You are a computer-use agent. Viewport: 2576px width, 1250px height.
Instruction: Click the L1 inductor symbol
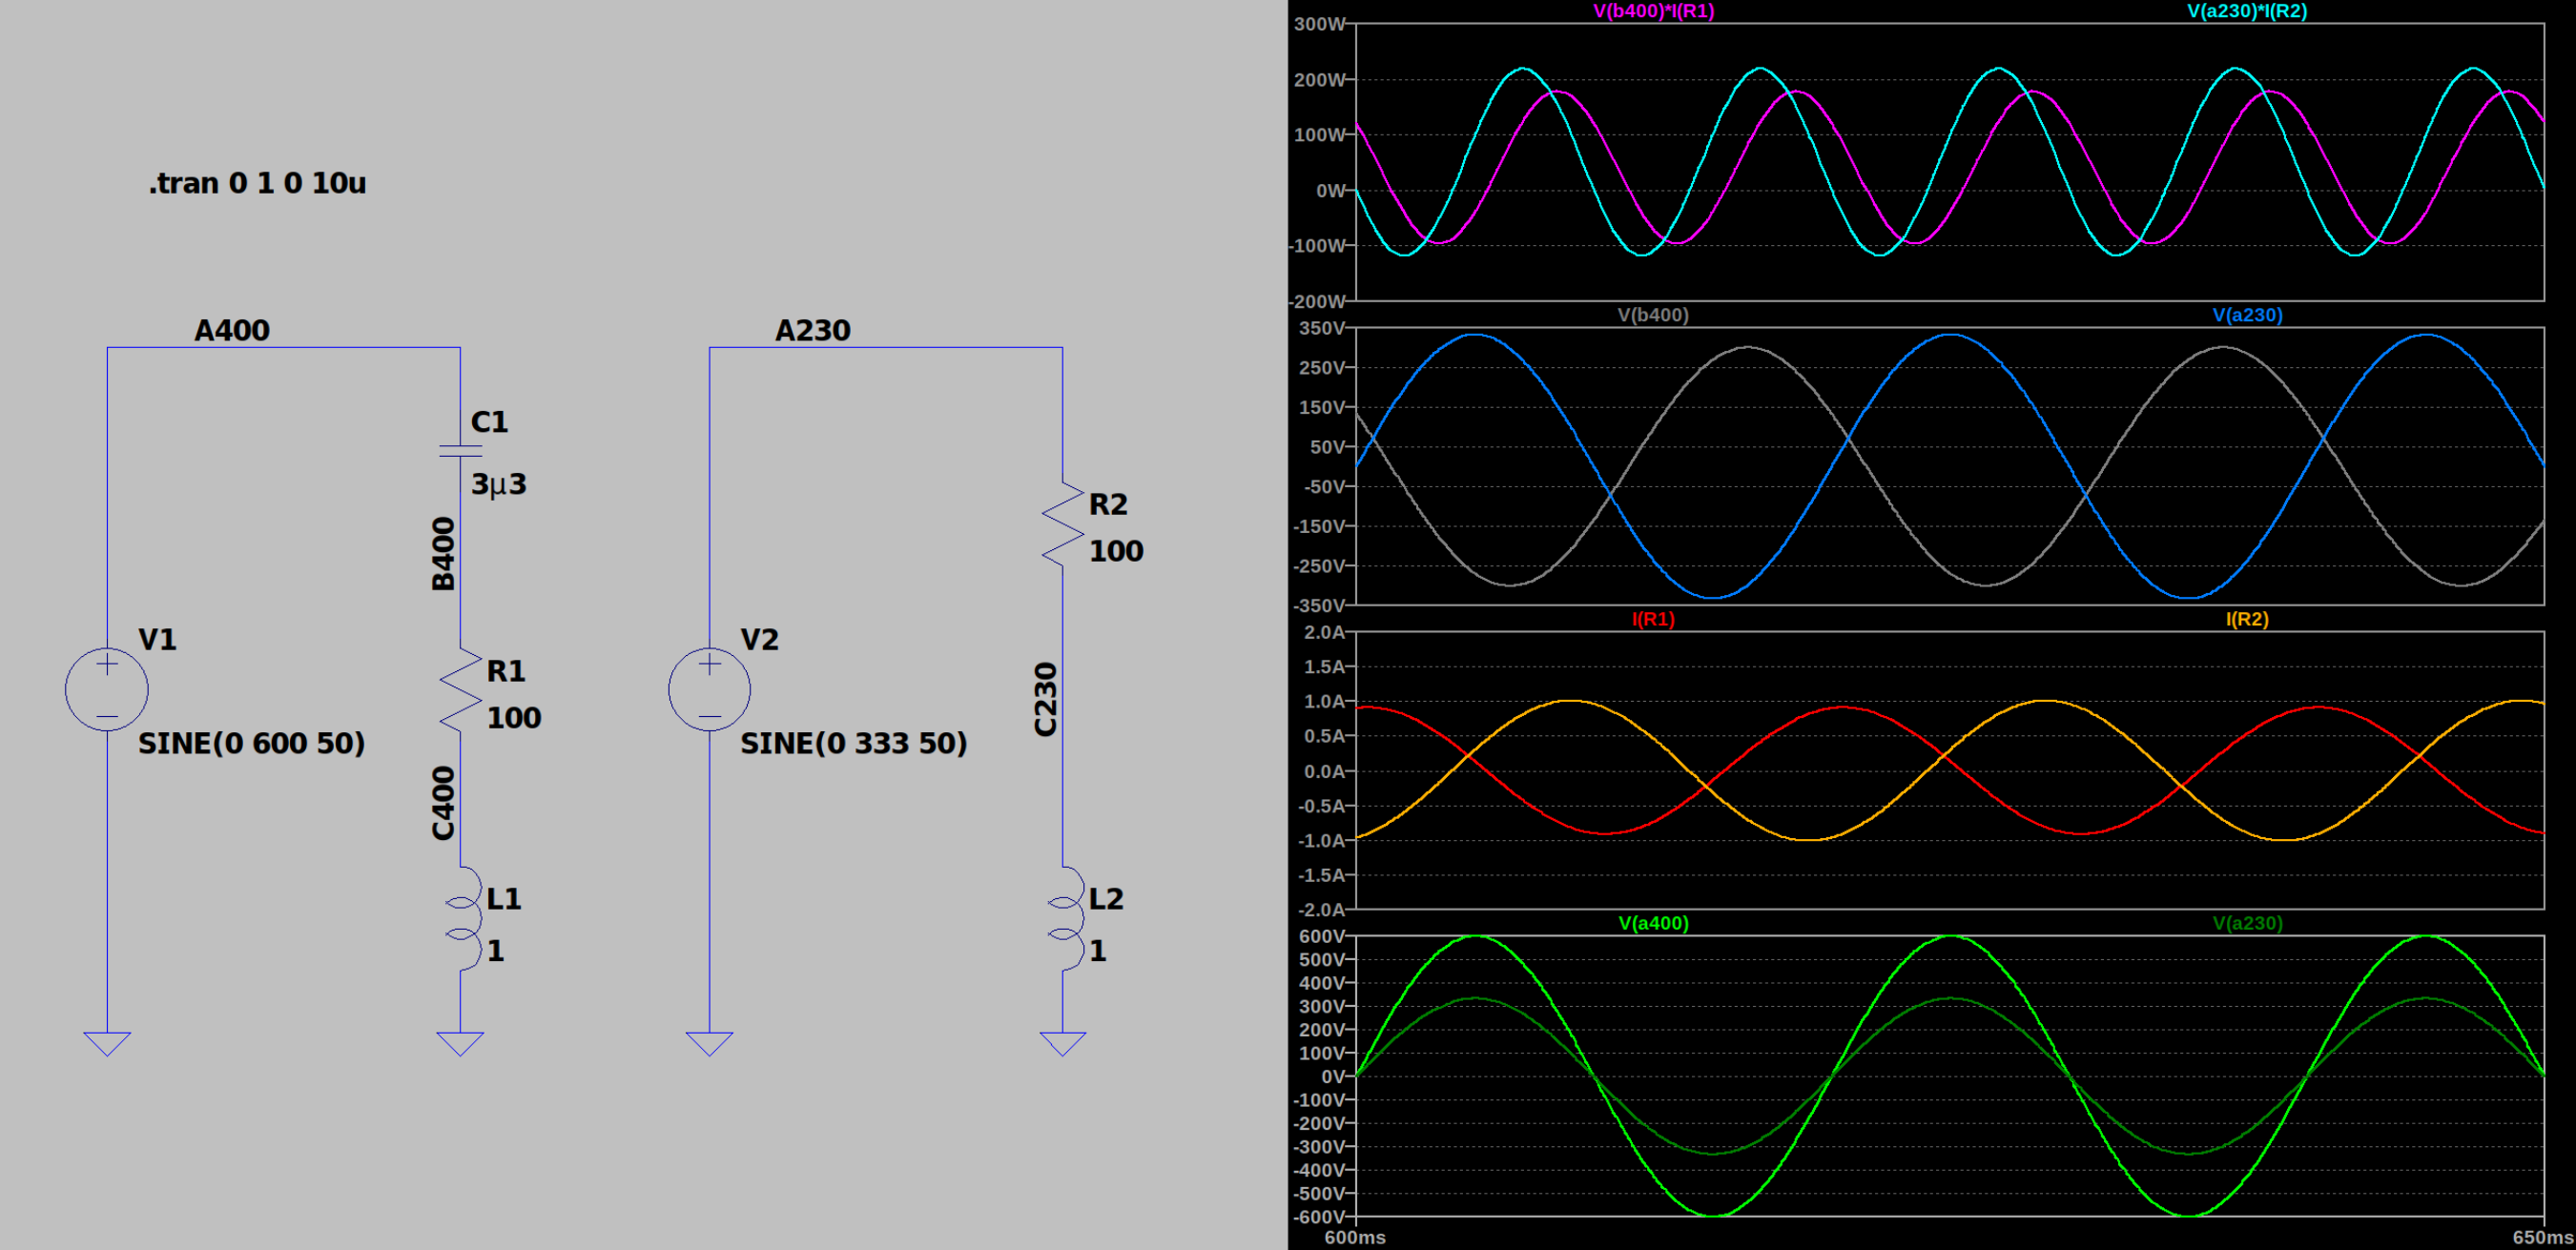(464, 918)
